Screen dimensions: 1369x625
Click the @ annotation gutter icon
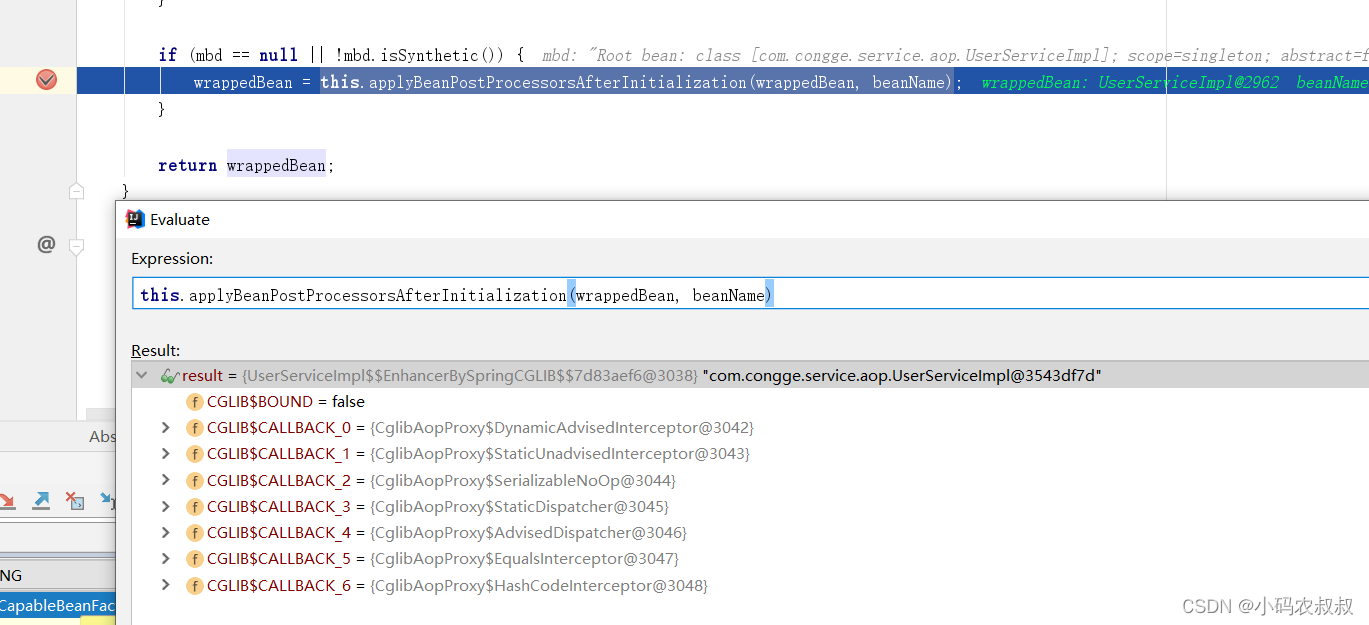[x=46, y=244]
